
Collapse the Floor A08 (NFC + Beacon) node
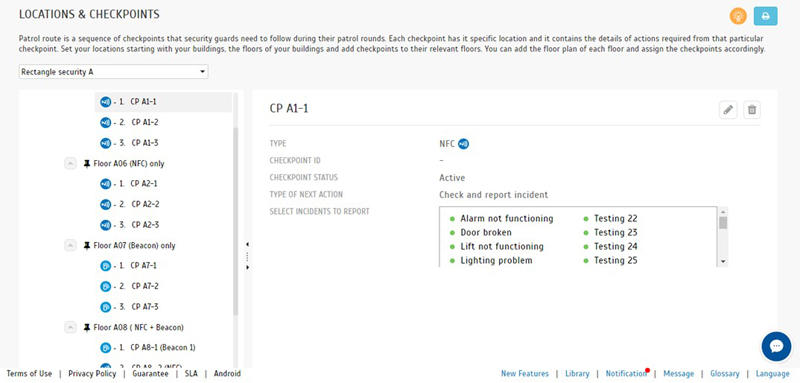pos(70,327)
